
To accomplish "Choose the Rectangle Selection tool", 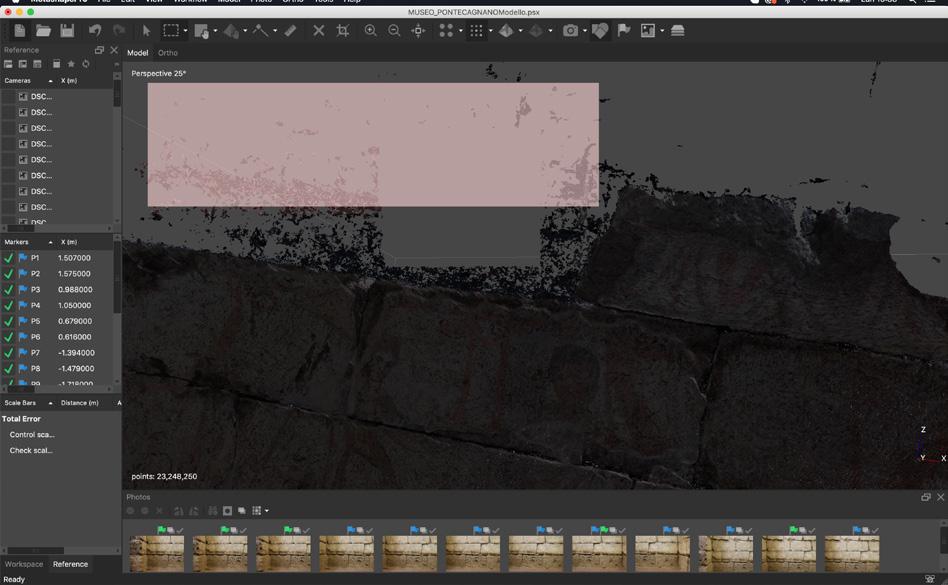I will coord(171,31).
